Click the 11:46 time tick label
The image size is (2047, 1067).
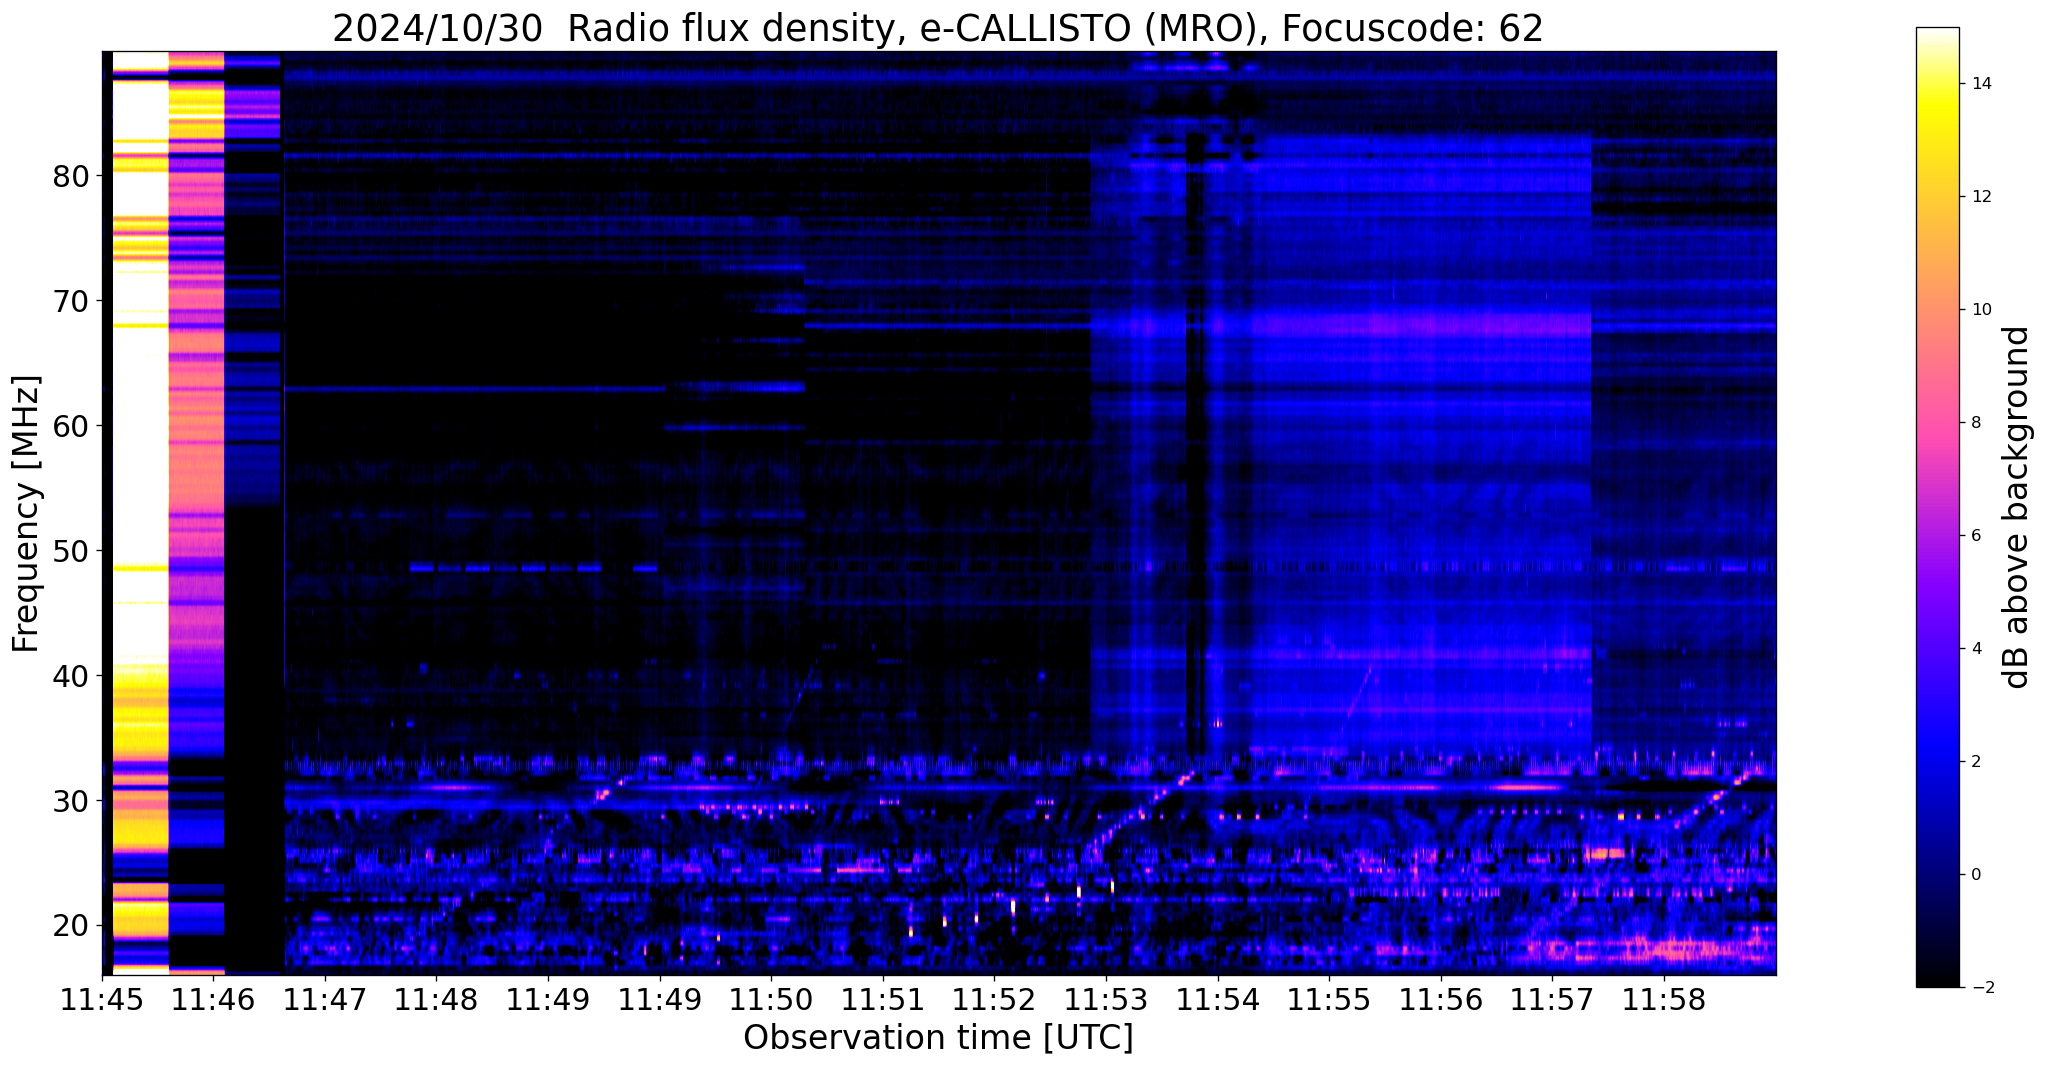coord(214,1000)
